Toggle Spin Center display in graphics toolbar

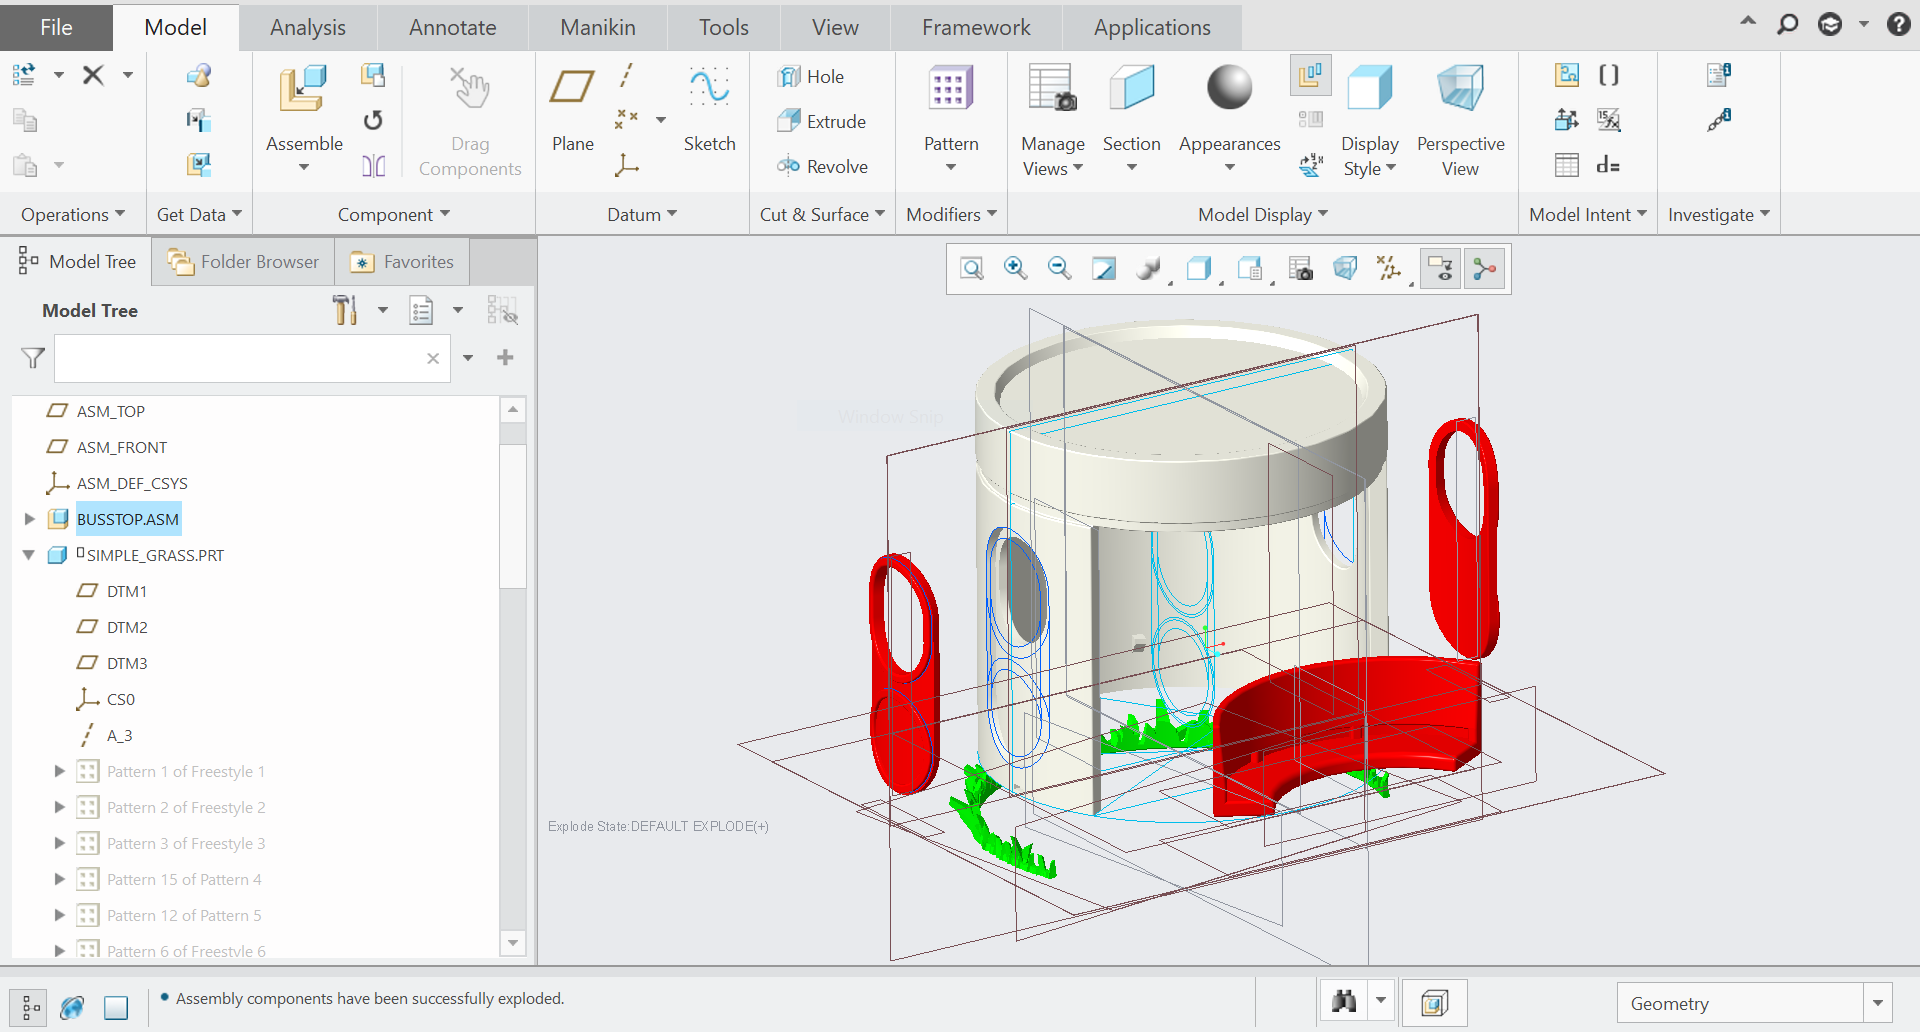click(x=1485, y=269)
